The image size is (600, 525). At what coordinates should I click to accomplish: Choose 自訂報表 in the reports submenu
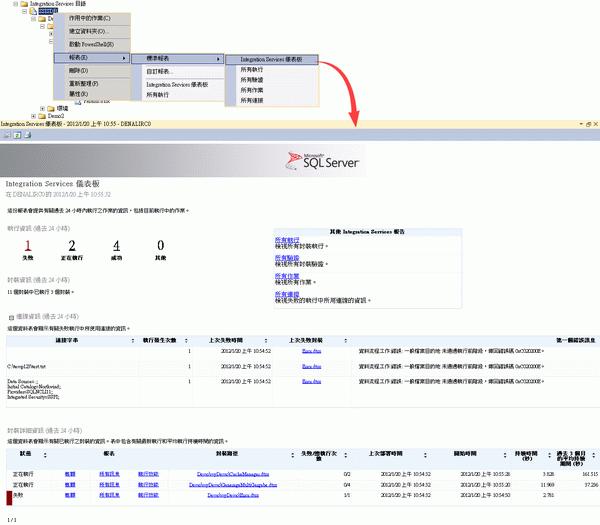pyautogui.click(x=178, y=72)
